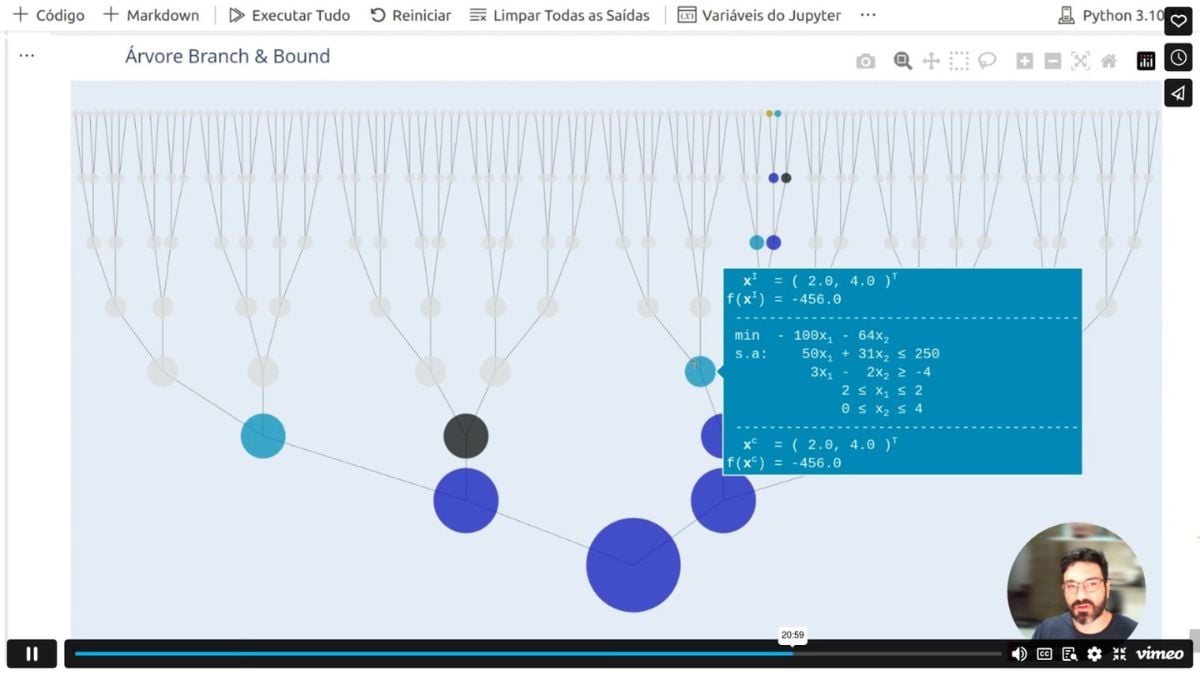Choose the box select tool
The width and height of the screenshot is (1200, 675).
(959, 61)
